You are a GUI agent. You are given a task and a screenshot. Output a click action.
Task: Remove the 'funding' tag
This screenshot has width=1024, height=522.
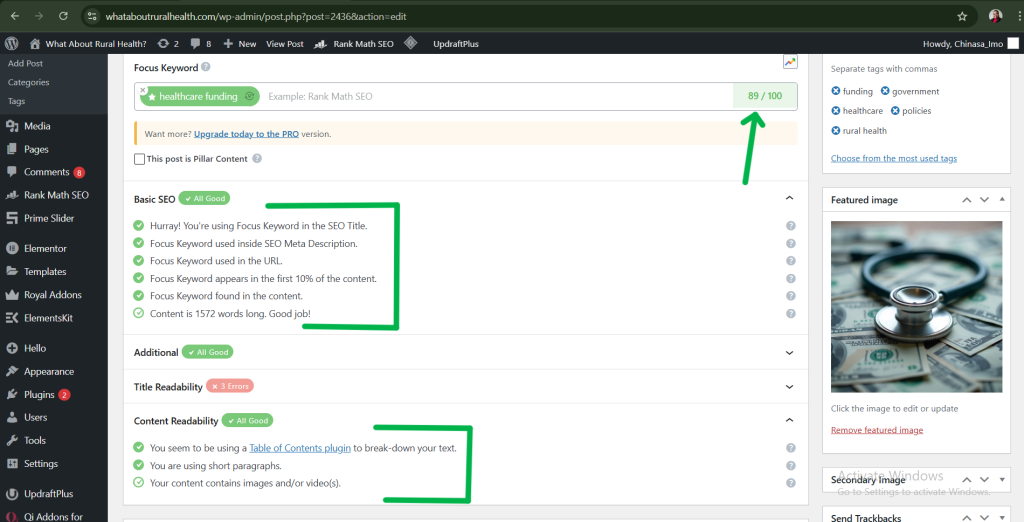pyautogui.click(x=836, y=91)
